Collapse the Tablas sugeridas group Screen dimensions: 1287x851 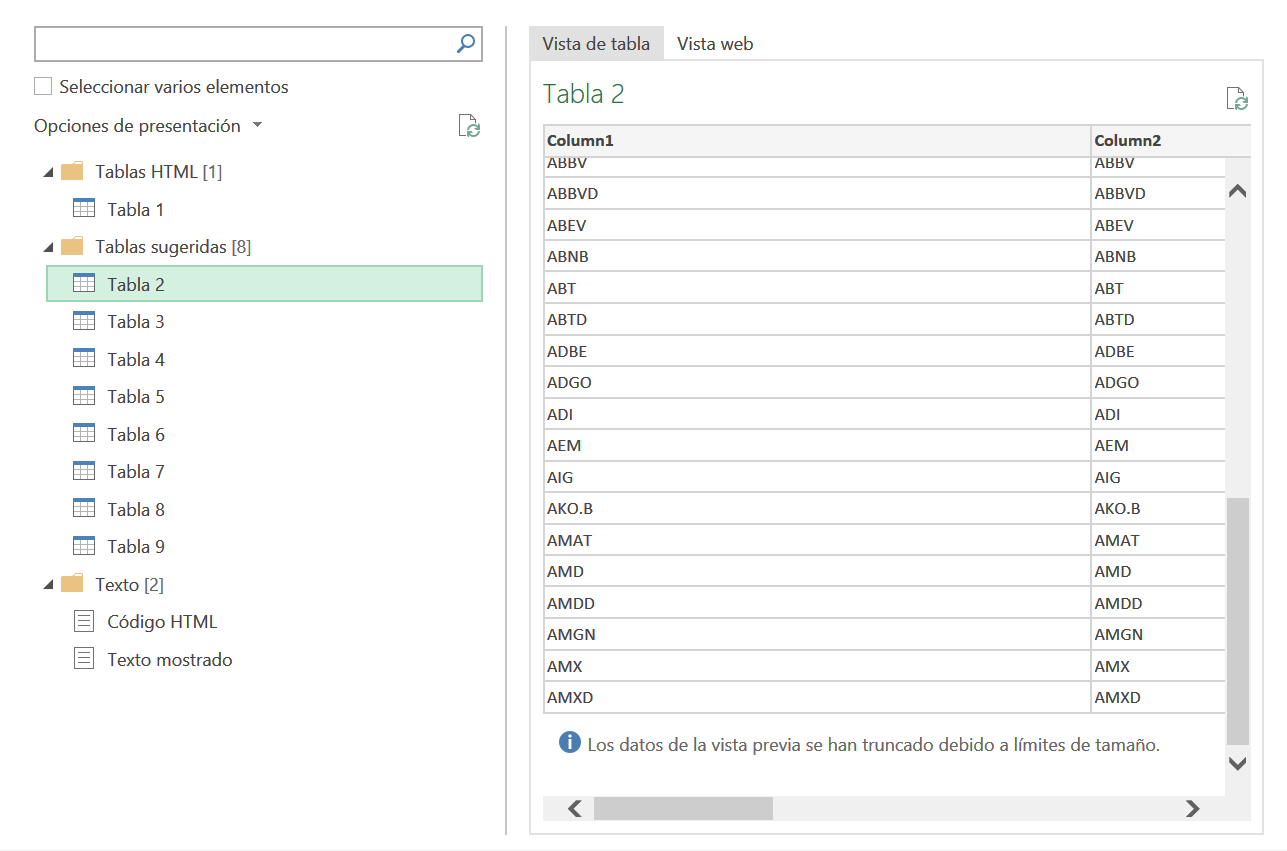click(x=48, y=248)
